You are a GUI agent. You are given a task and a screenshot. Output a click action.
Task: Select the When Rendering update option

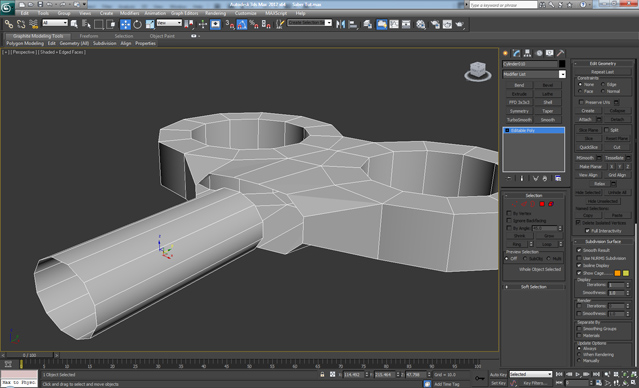point(580,355)
